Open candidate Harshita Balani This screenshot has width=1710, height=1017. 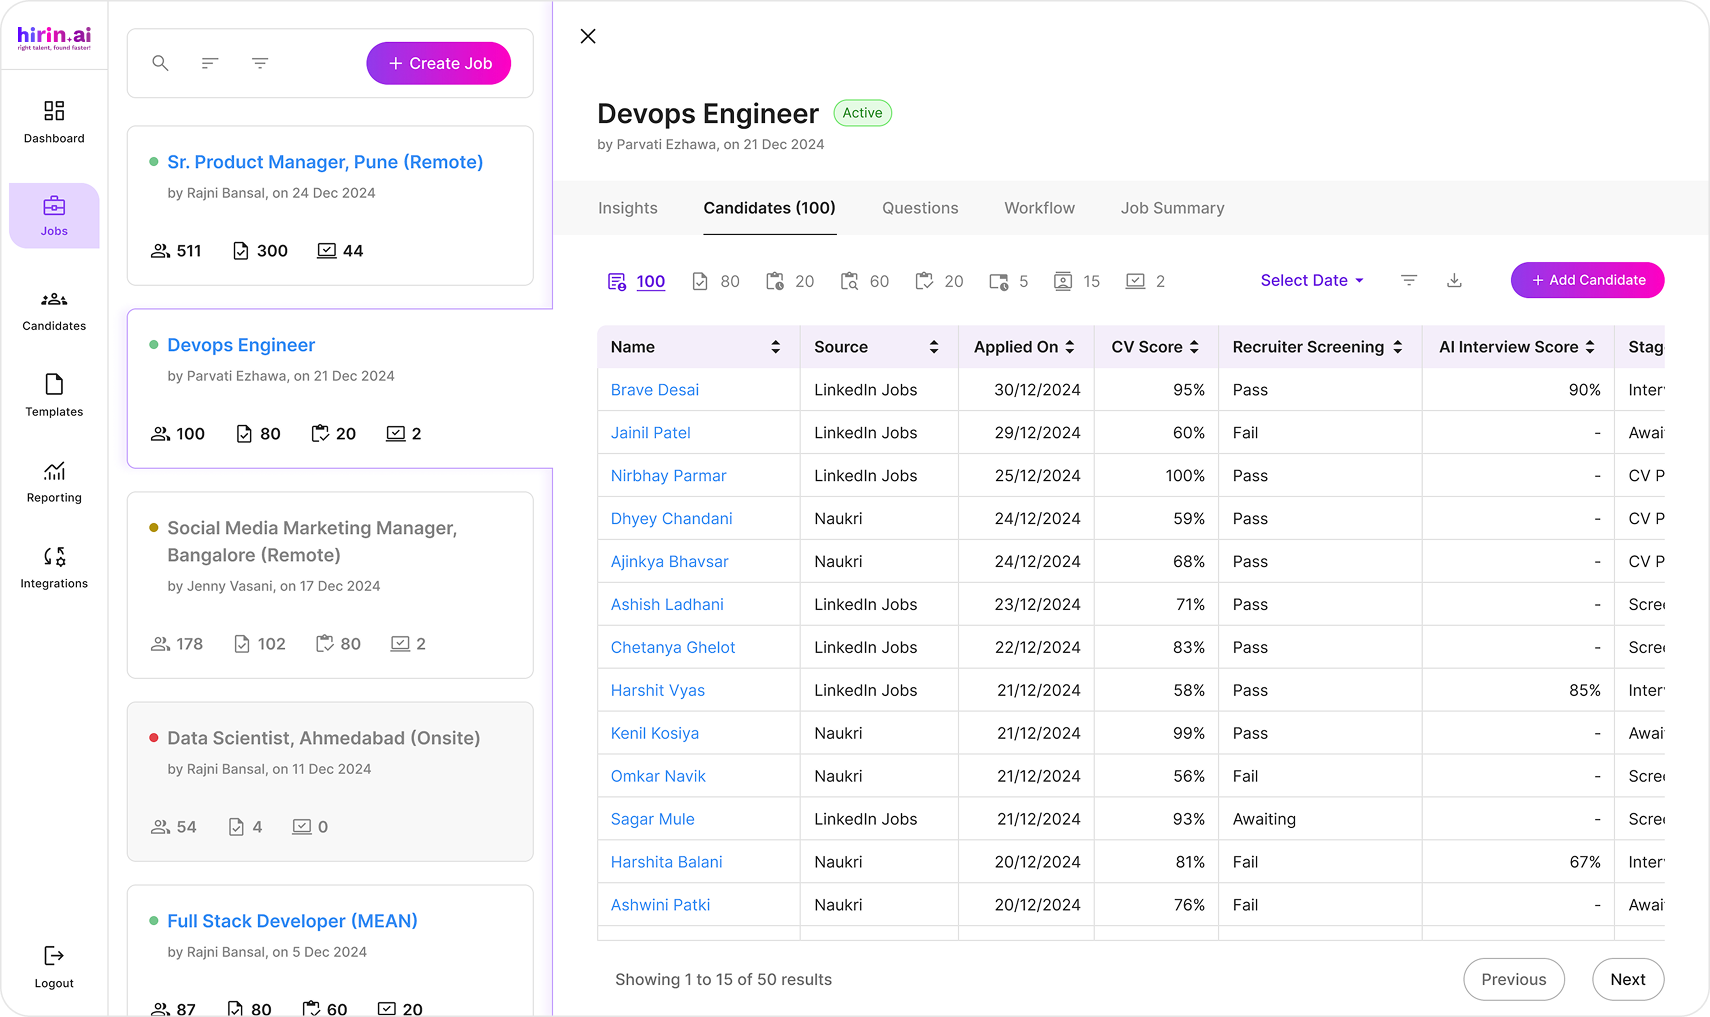(667, 863)
